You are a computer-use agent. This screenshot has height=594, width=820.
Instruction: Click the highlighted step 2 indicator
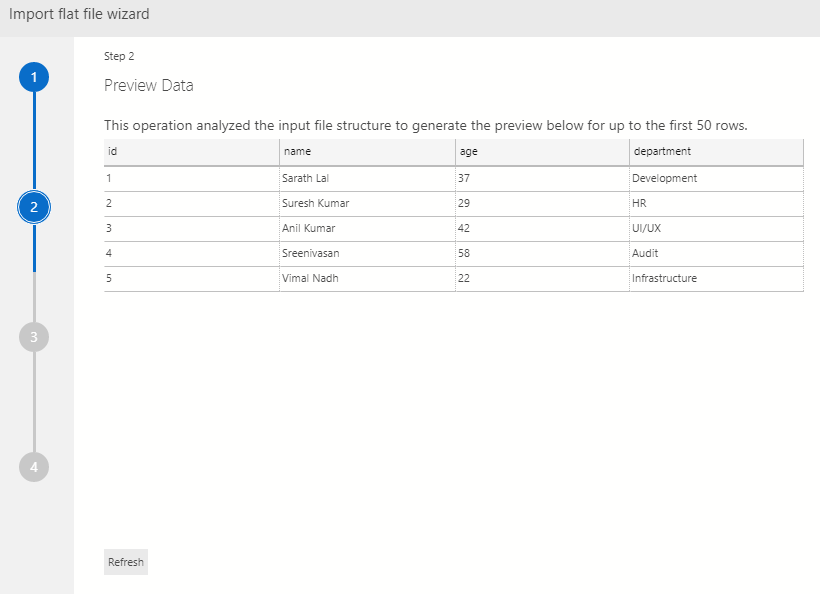pos(34,207)
